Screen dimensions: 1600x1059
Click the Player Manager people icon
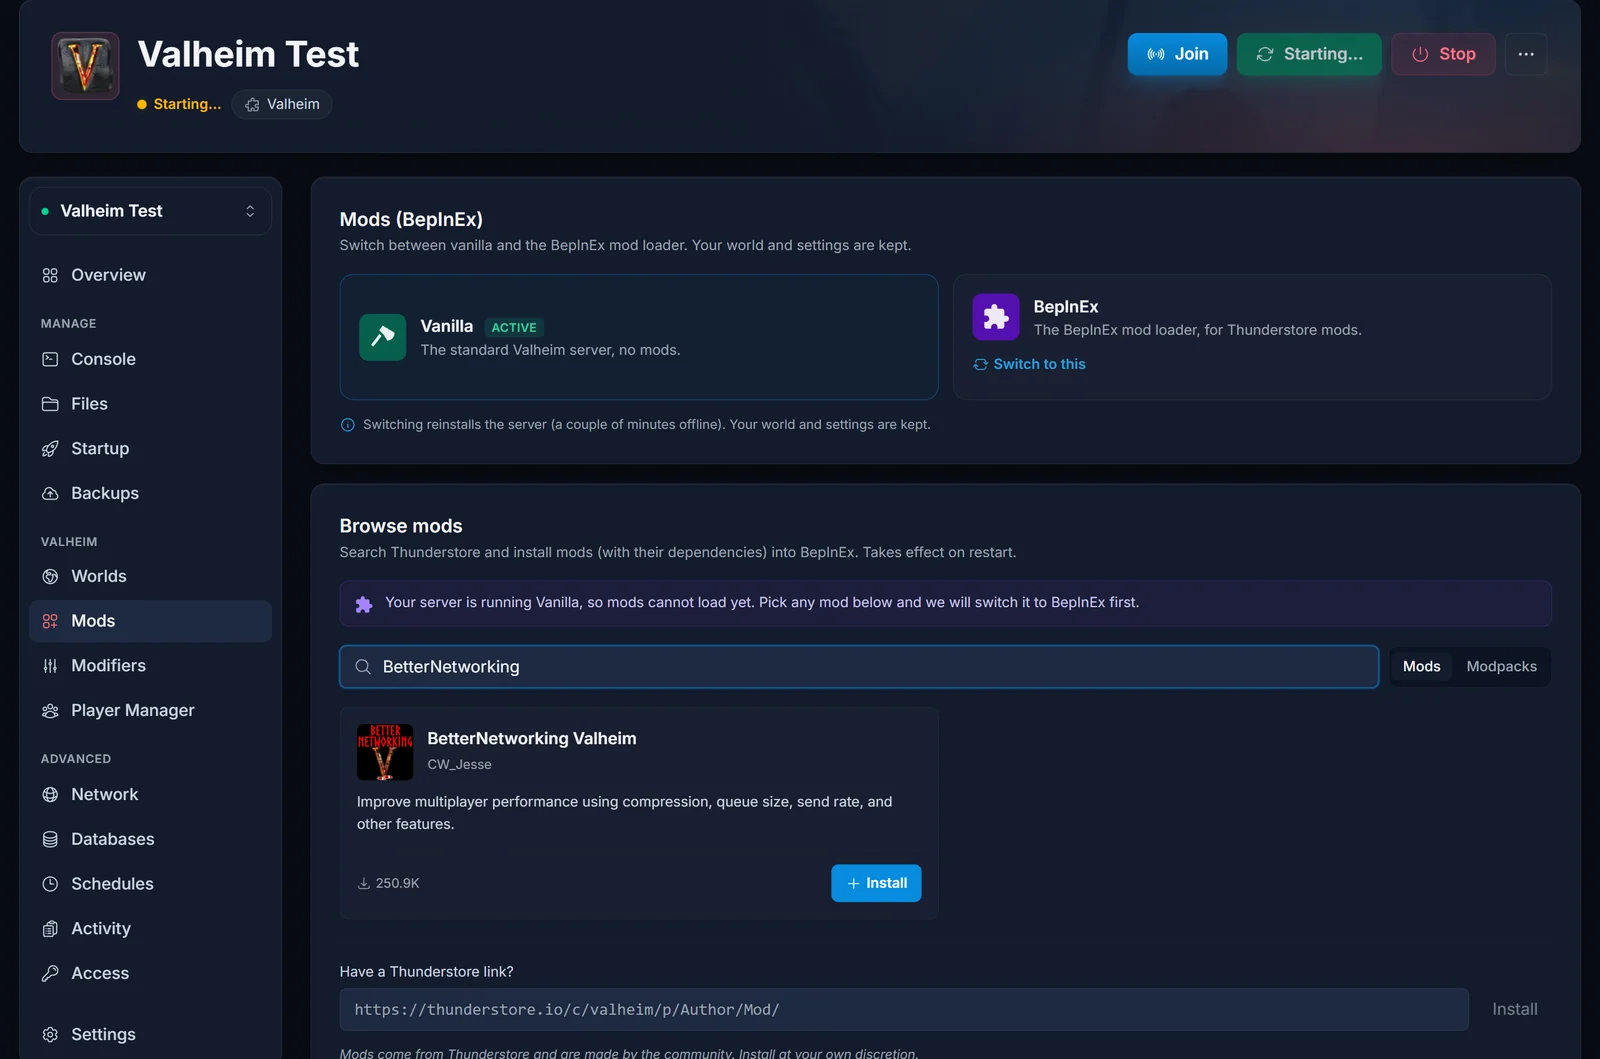[50, 711]
